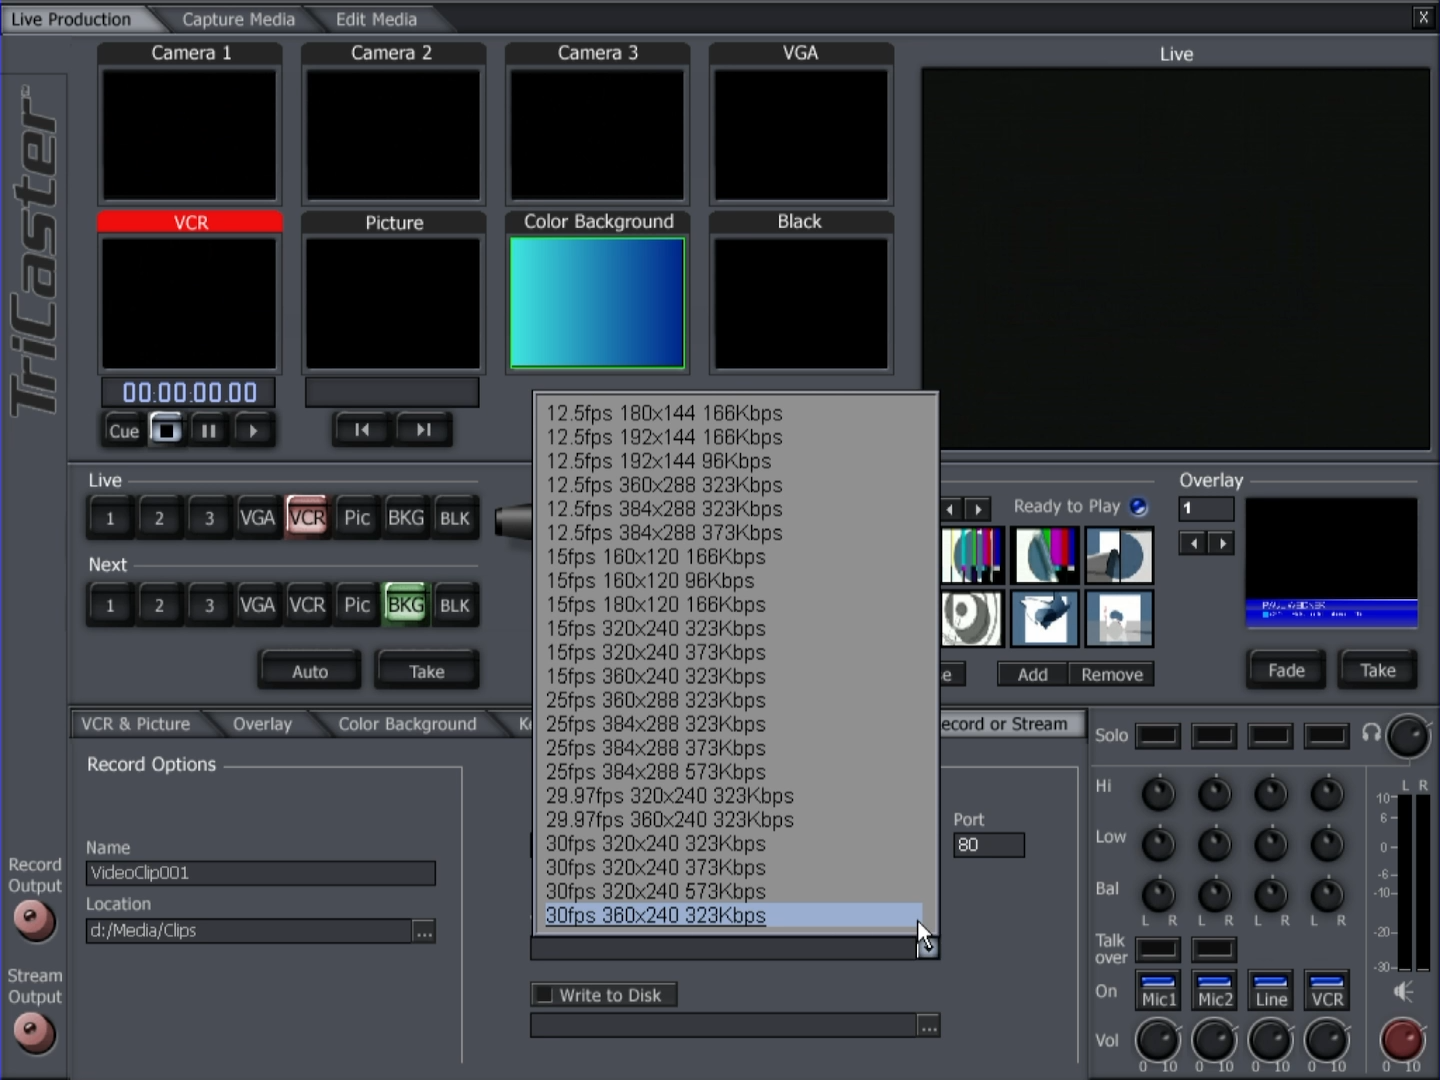
Task: Switch to the Live Production tab
Action: pyautogui.click(x=72, y=19)
